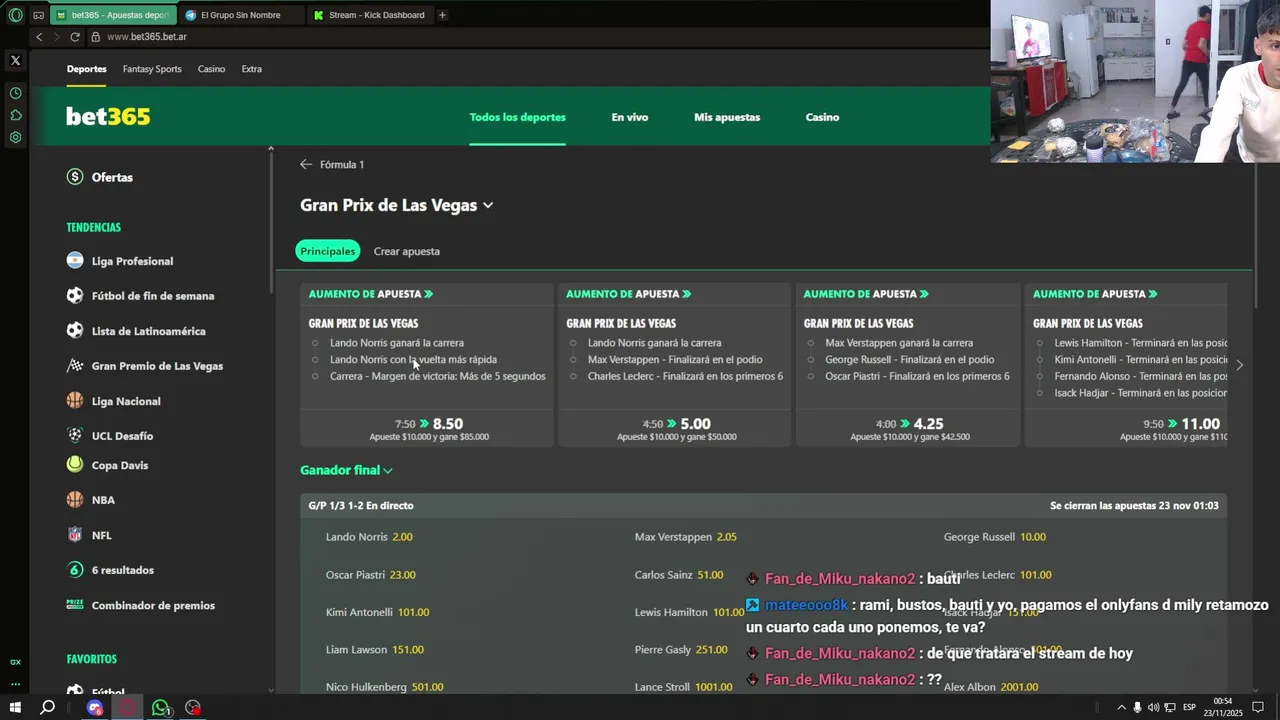Image resolution: width=1280 pixels, height=720 pixels.
Task: Show hidden tray icons chevron
Action: point(1121,708)
